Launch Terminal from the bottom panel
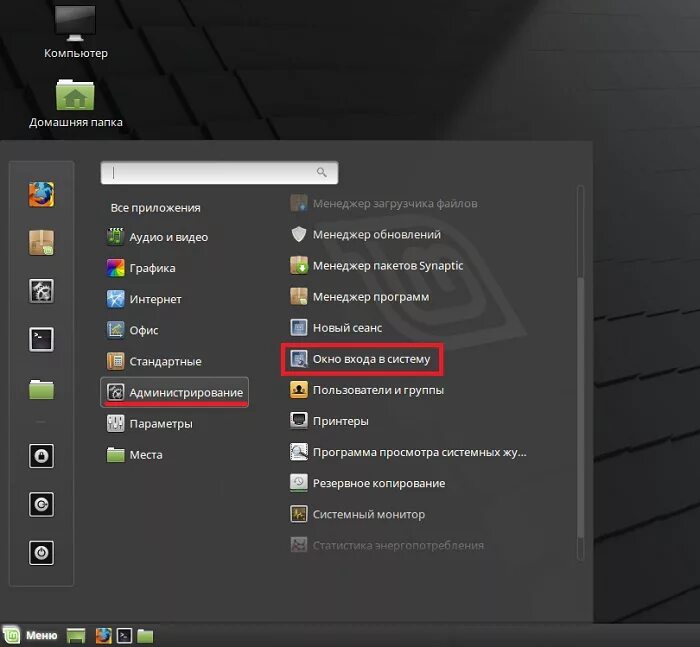The width and height of the screenshot is (700, 647). coord(124,636)
